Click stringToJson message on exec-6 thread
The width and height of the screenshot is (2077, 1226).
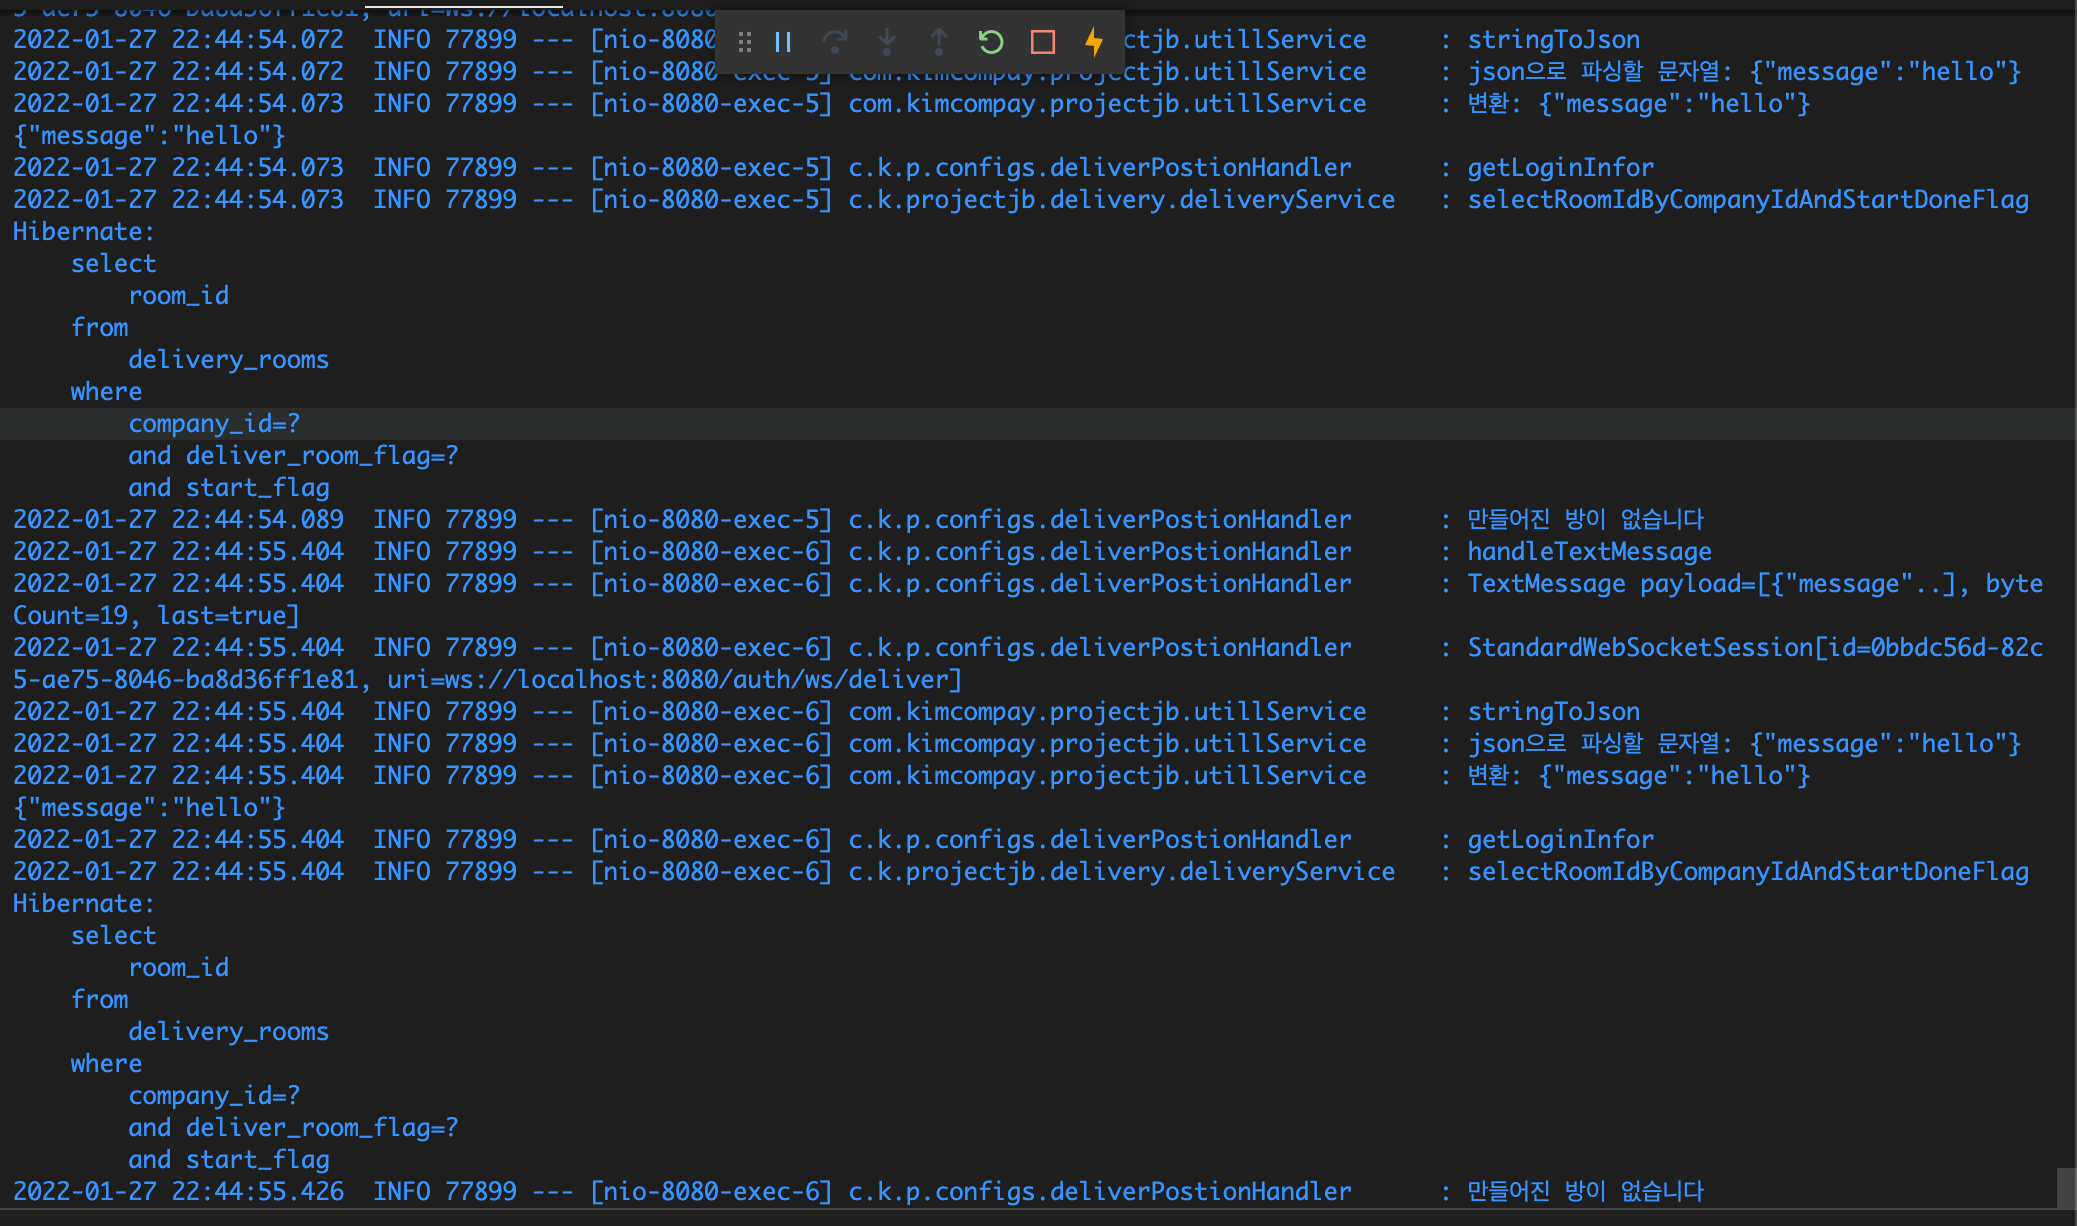pyautogui.click(x=1553, y=712)
